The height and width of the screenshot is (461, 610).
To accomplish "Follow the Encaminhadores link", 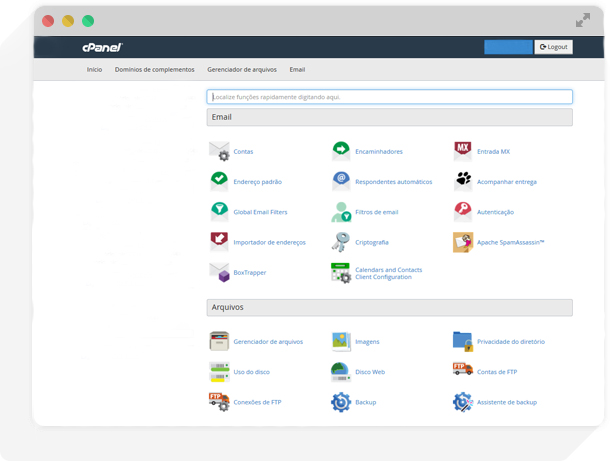I will 379,152.
